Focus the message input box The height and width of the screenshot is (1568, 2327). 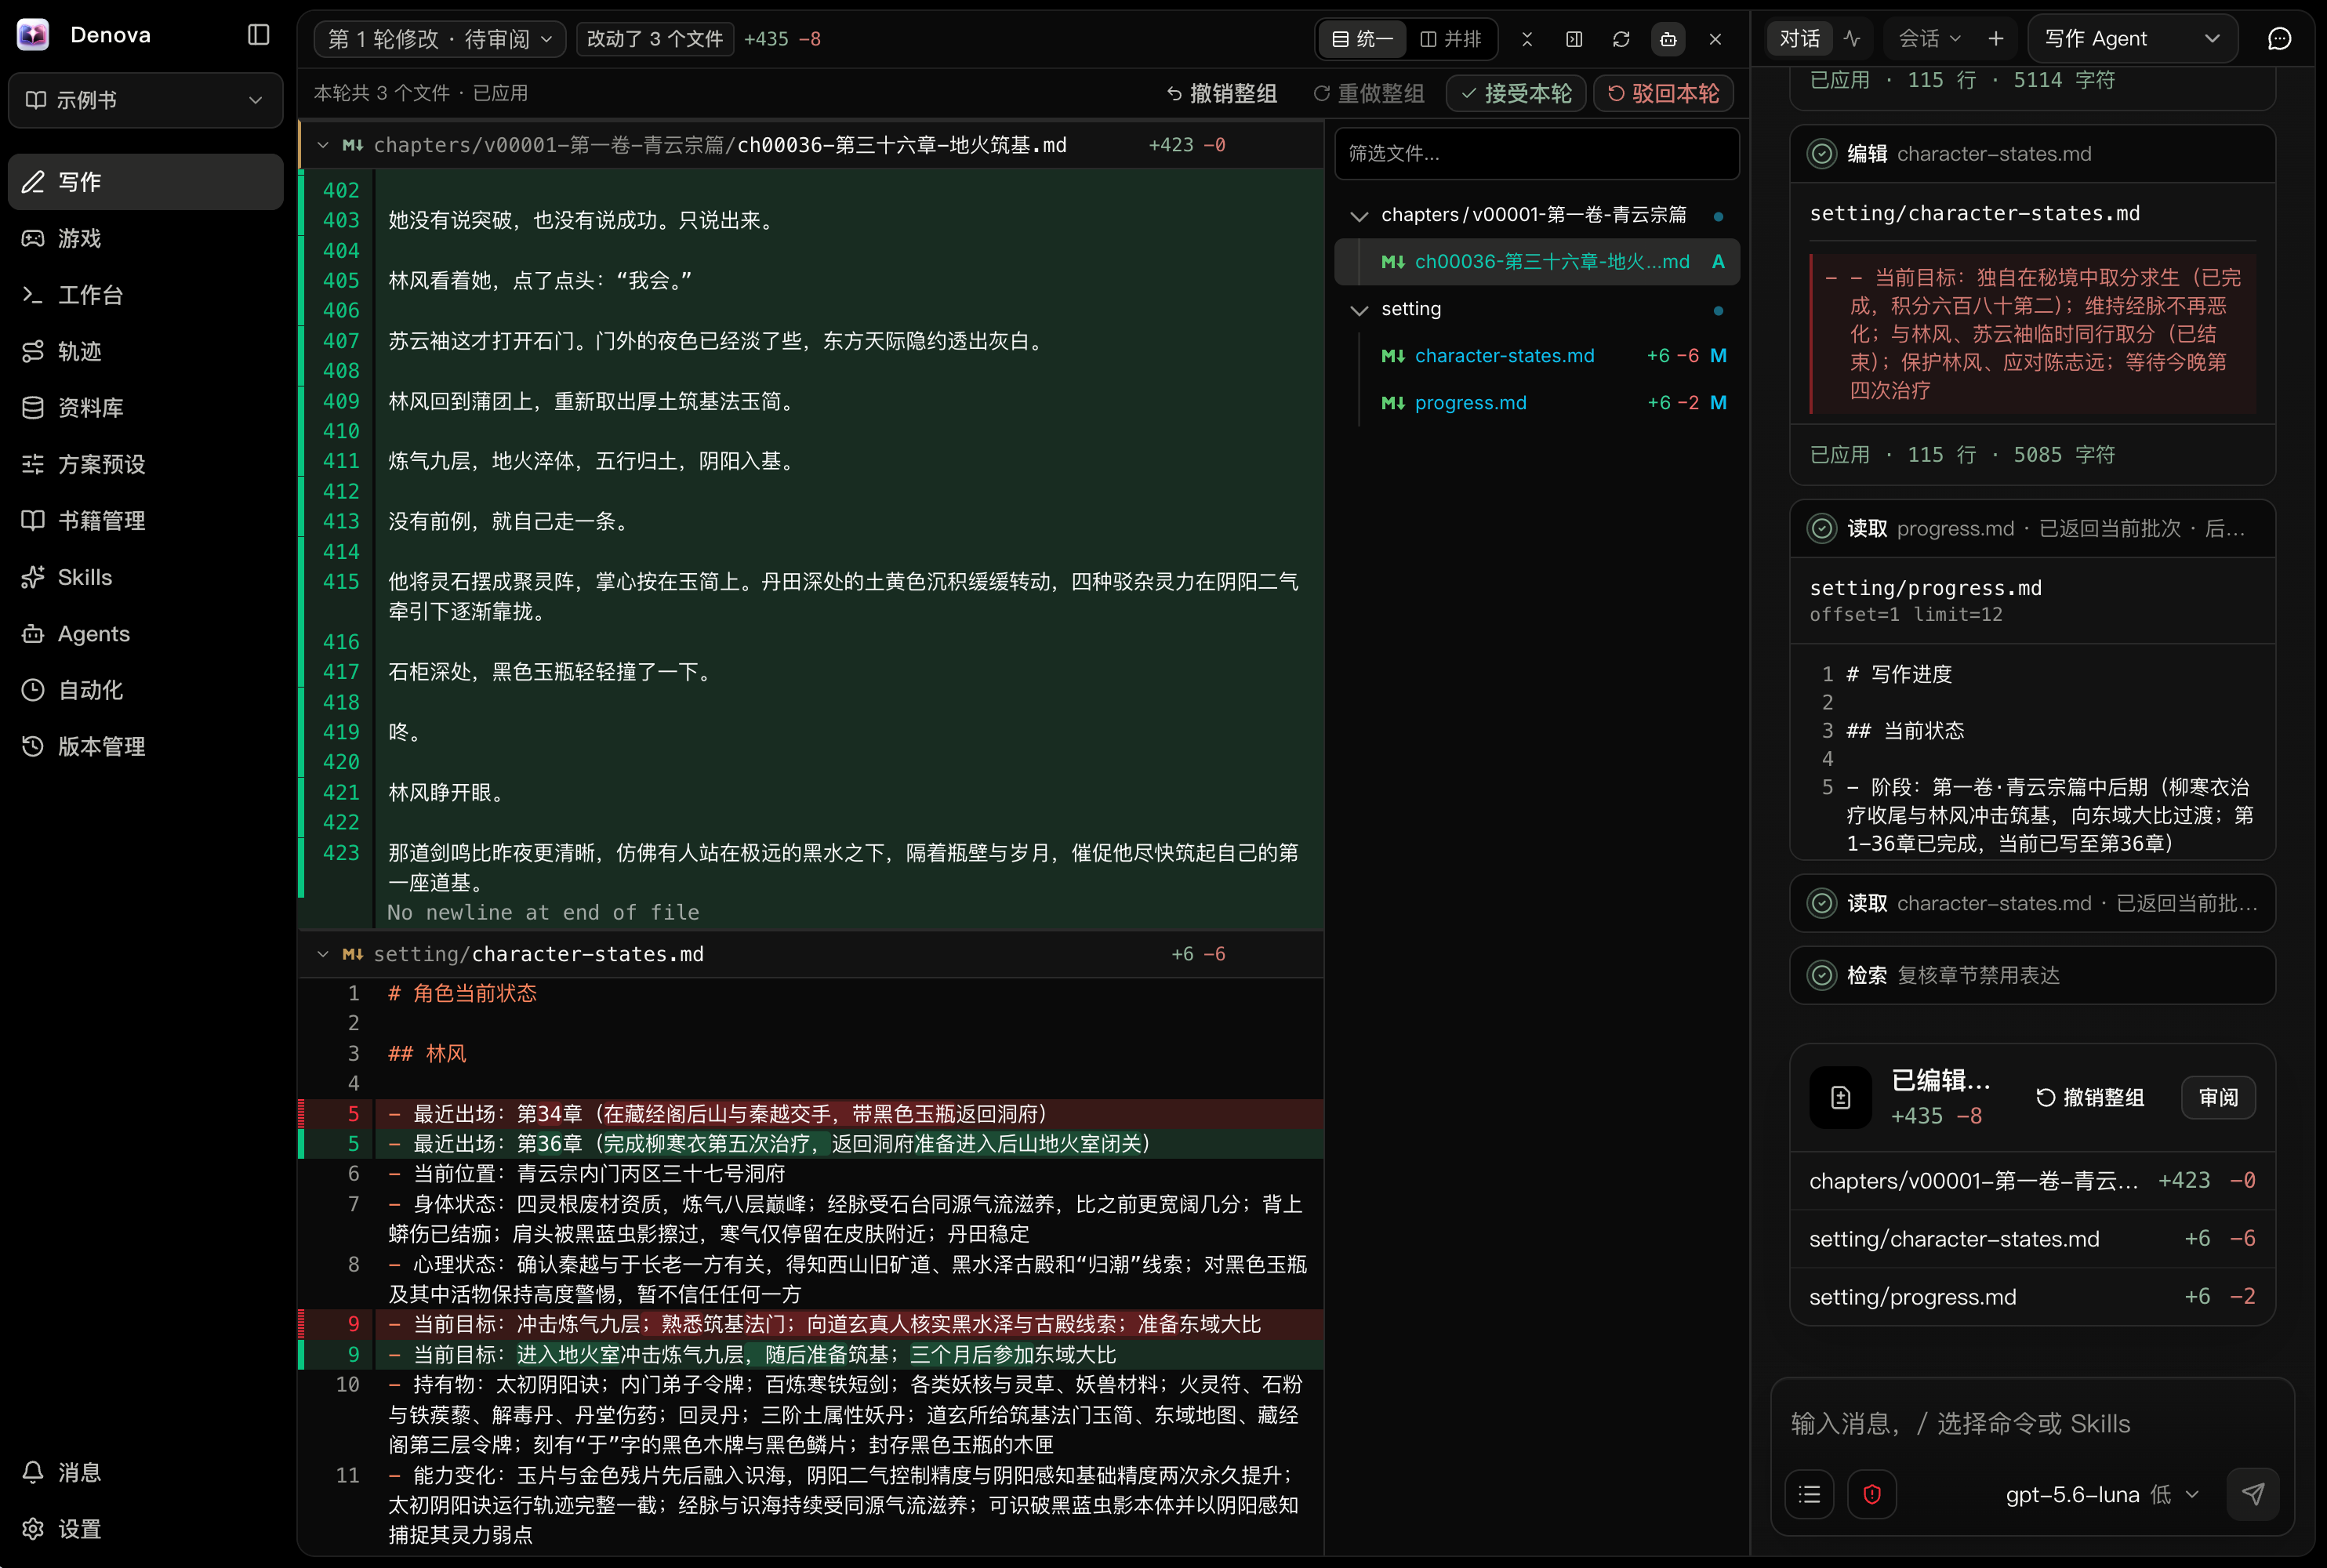(2032, 1423)
